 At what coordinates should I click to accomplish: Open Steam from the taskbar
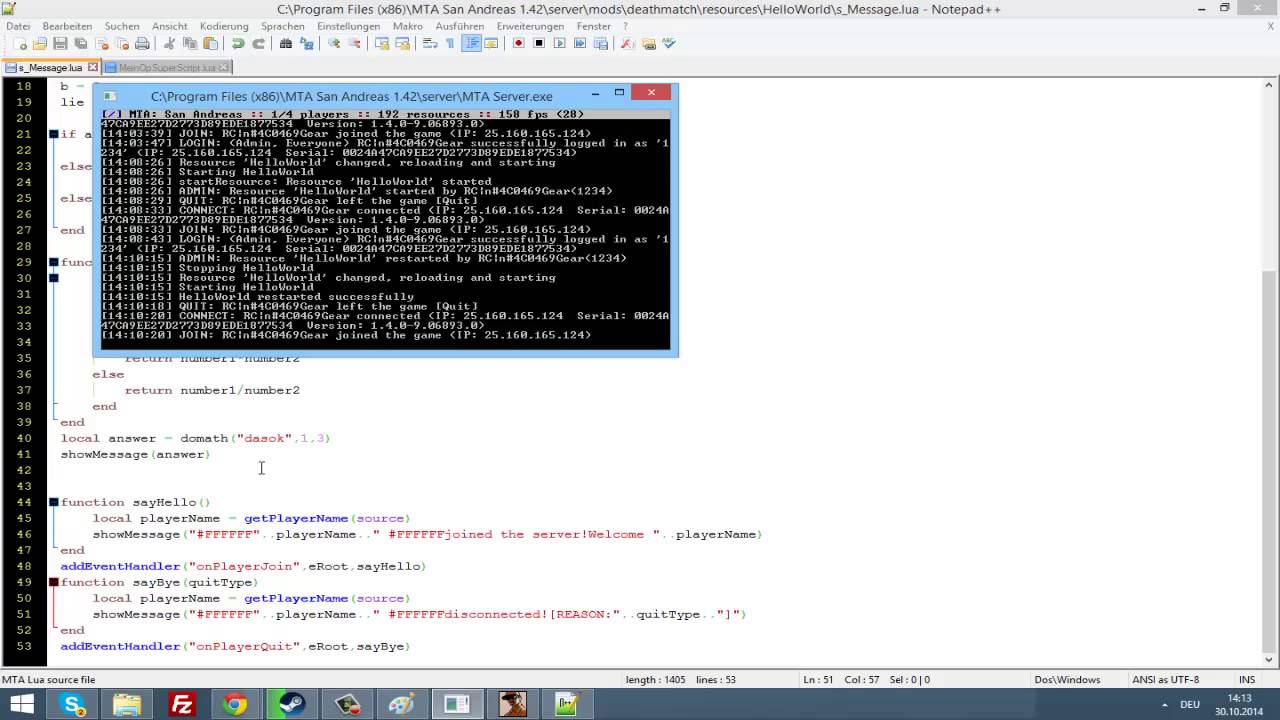290,705
